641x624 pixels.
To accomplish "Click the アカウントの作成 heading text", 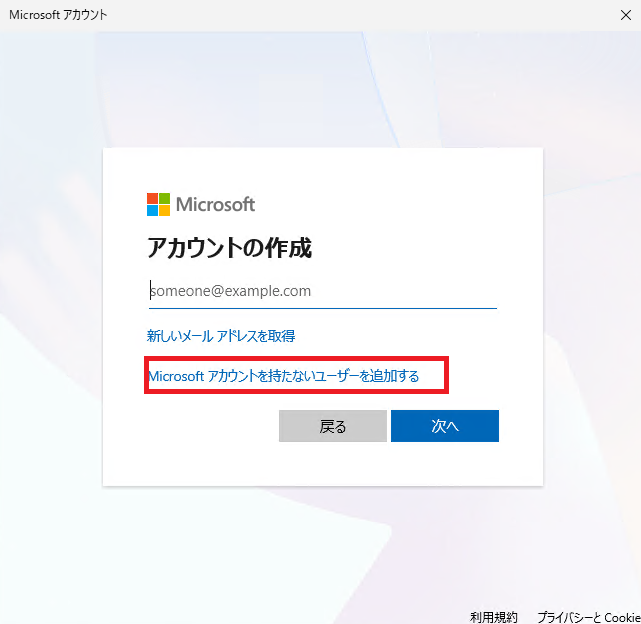I will 229,248.
